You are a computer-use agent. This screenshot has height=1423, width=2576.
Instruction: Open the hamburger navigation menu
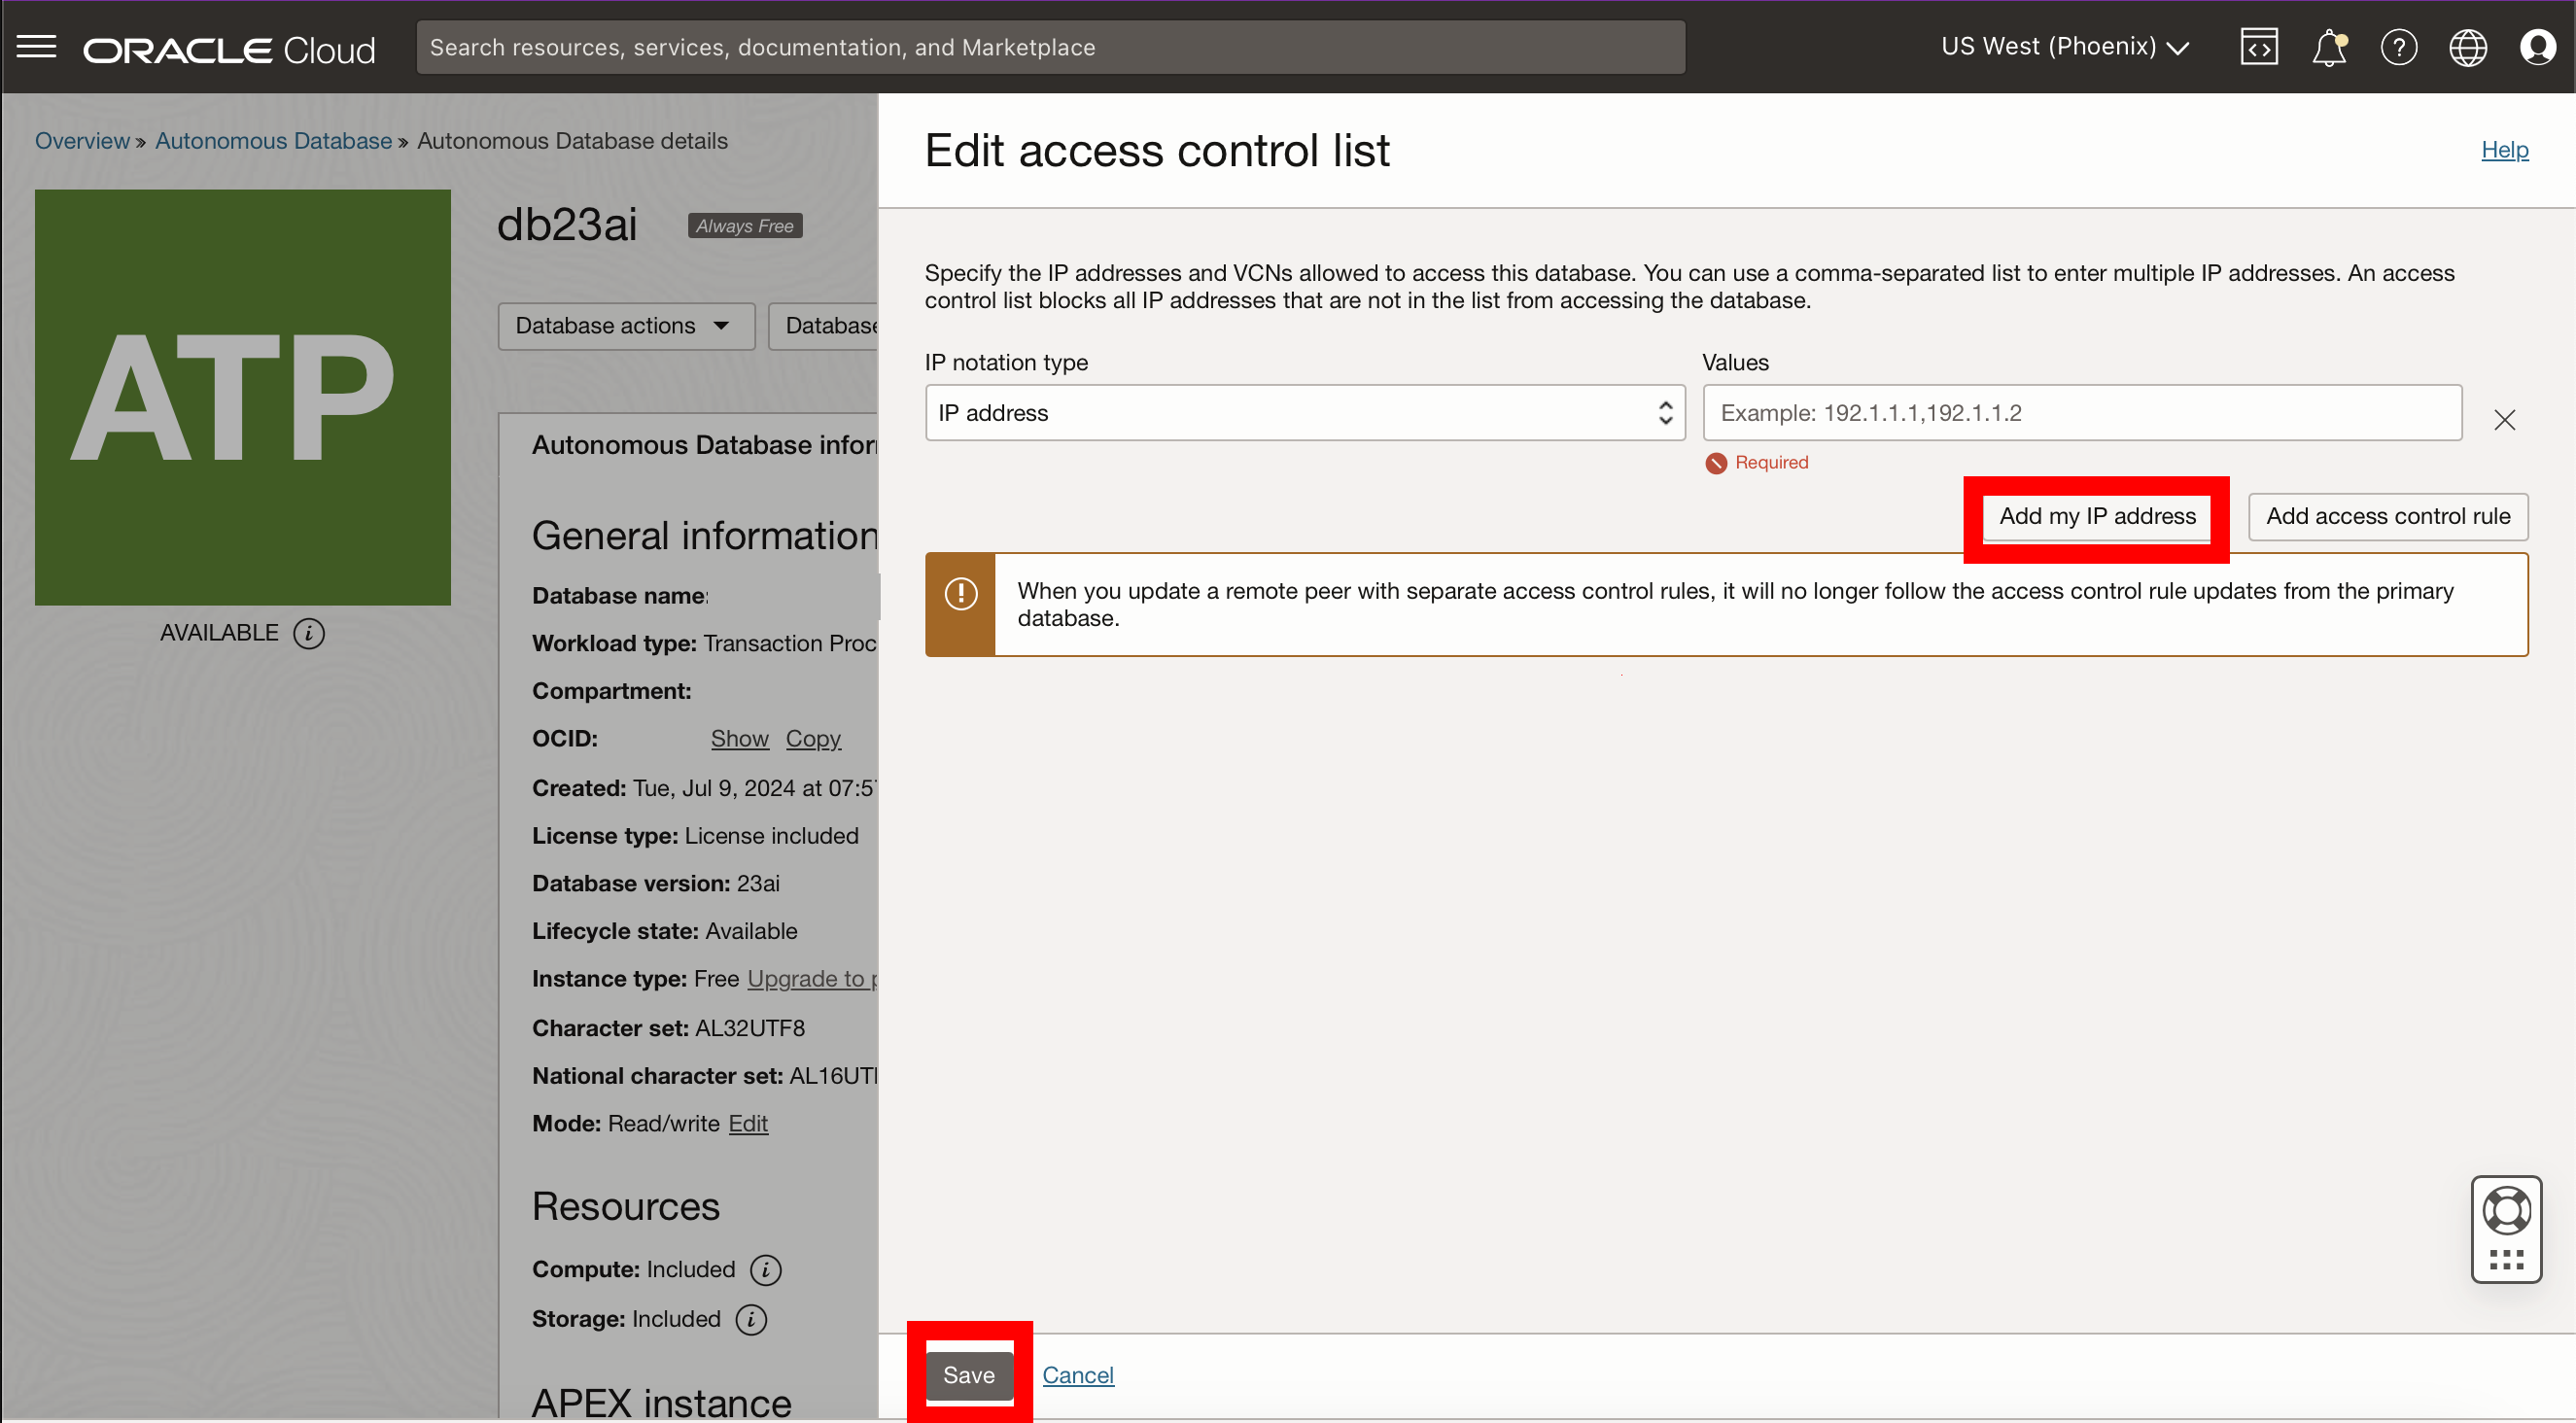[x=37, y=47]
